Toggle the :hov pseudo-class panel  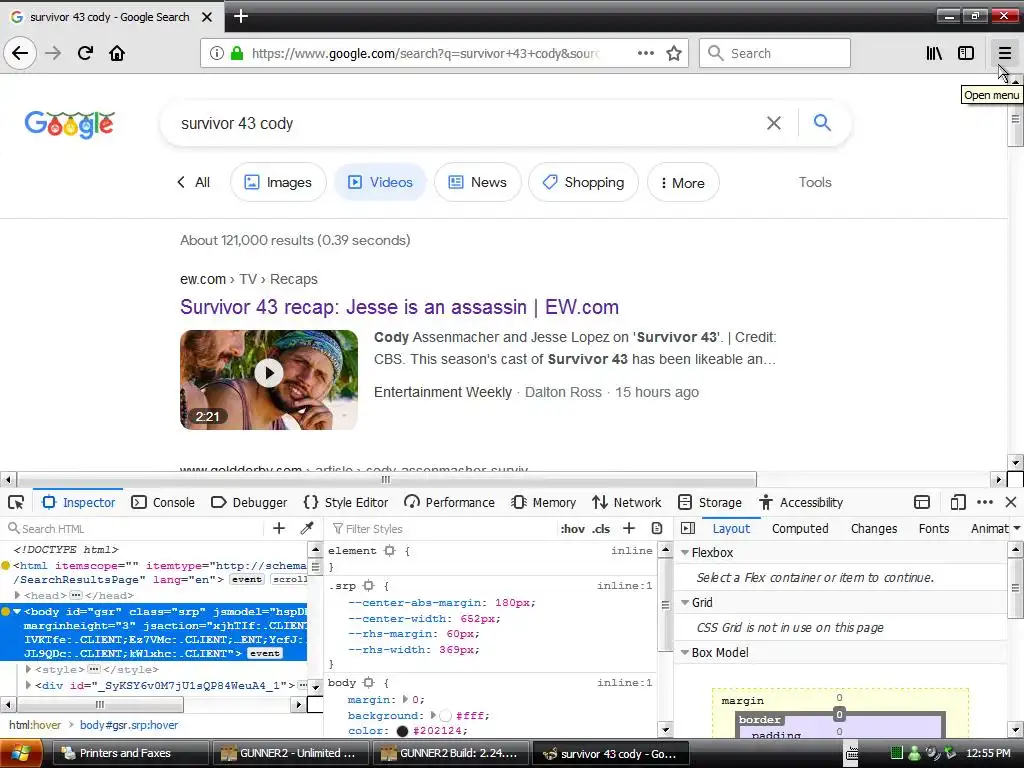pyautogui.click(x=573, y=529)
